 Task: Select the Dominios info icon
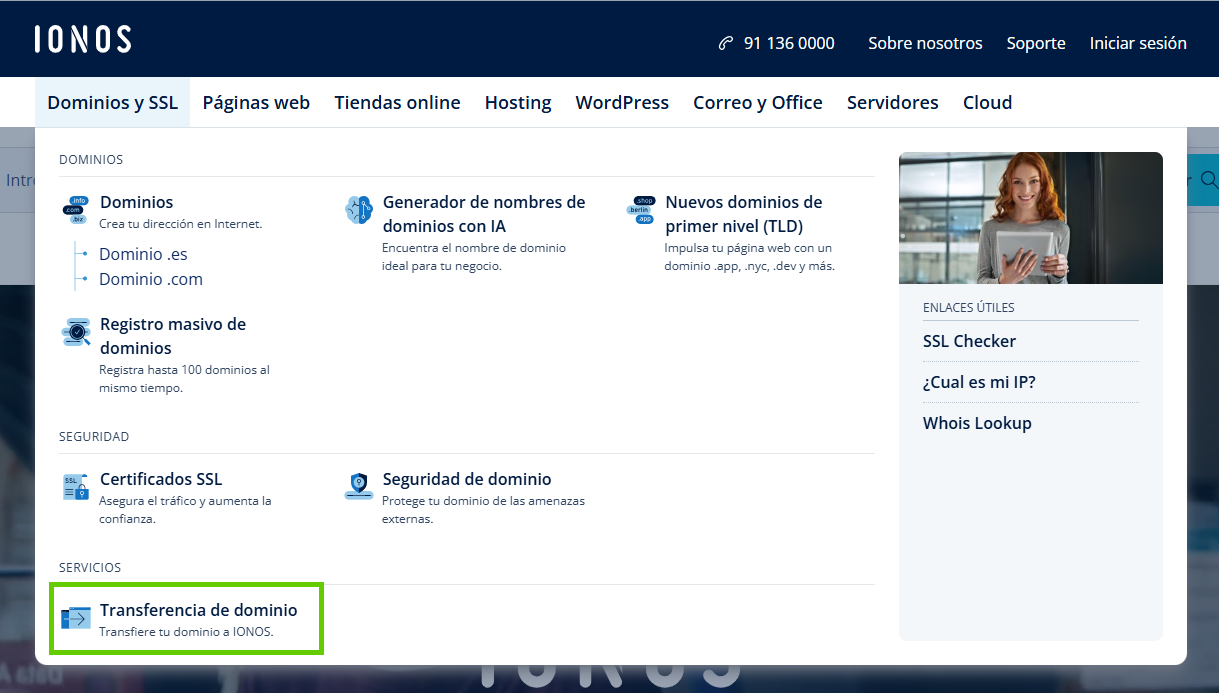pyautogui.click(x=75, y=209)
